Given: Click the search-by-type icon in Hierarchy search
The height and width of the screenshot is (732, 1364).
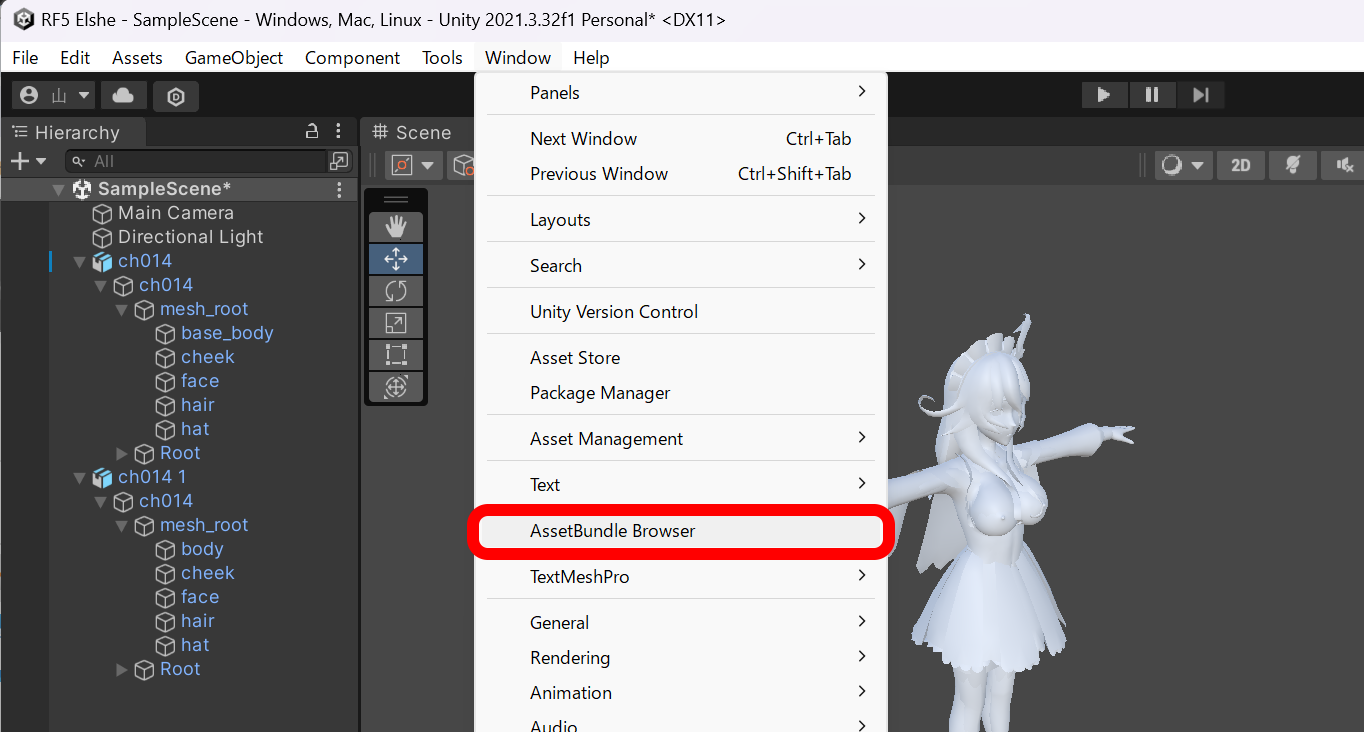Looking at the screenshot, I should pos(339,161).
